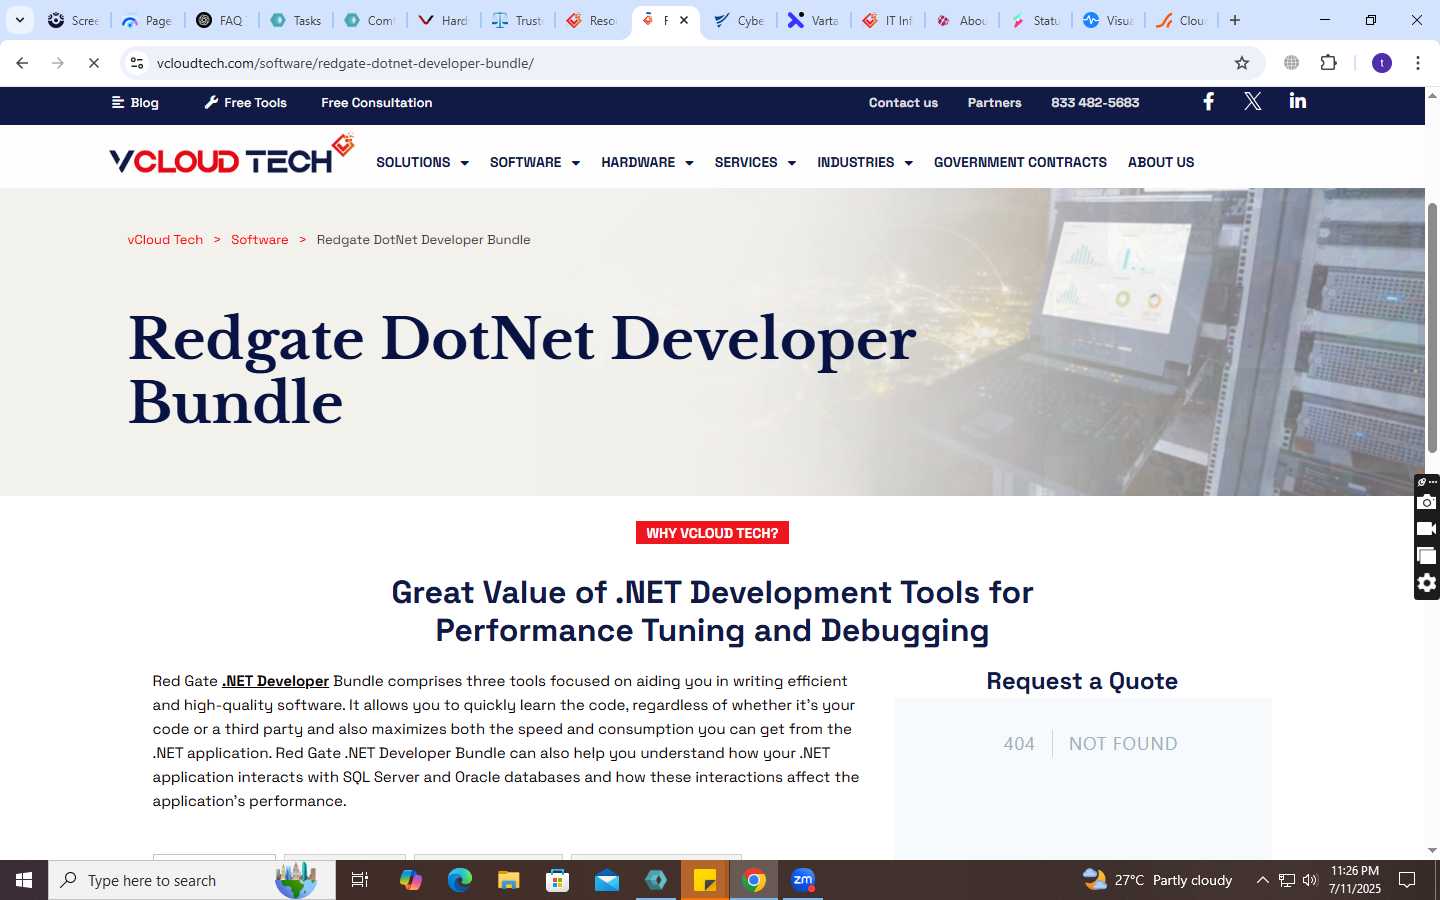View site information icon in address bar
1440x900 pixels.
[x=137, y=63]
